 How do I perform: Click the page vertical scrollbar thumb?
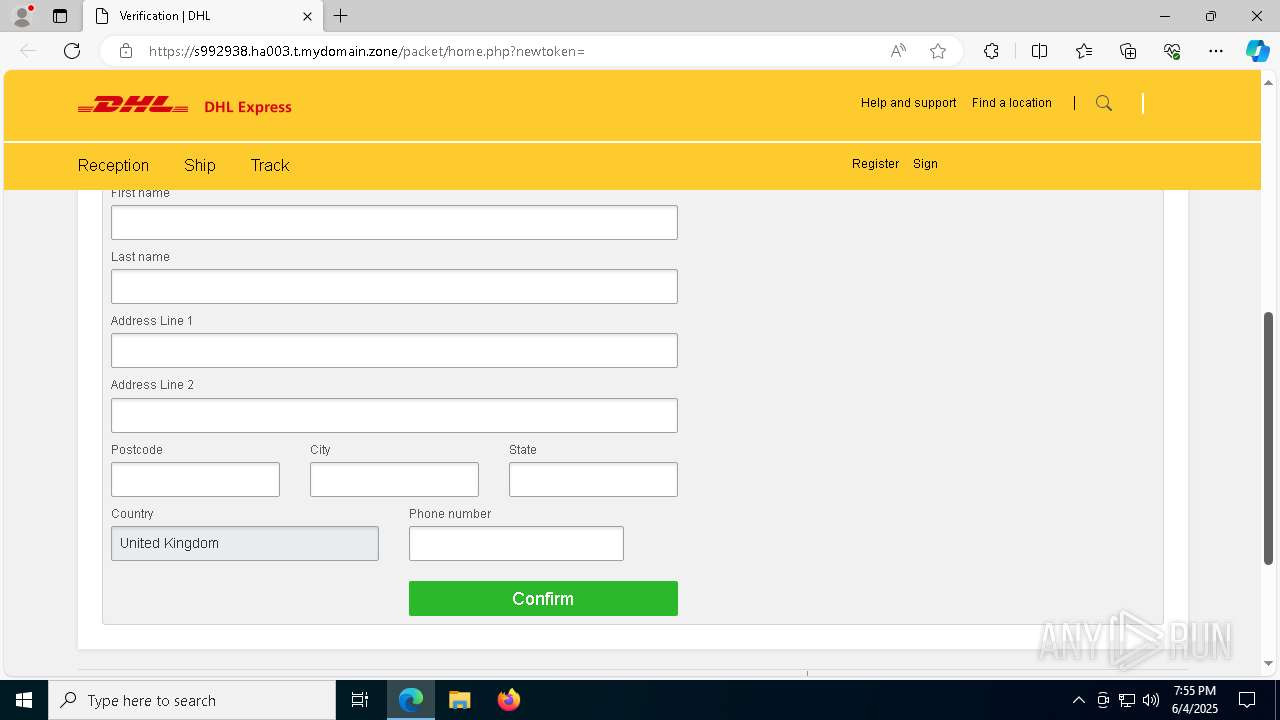[1268, 438]
